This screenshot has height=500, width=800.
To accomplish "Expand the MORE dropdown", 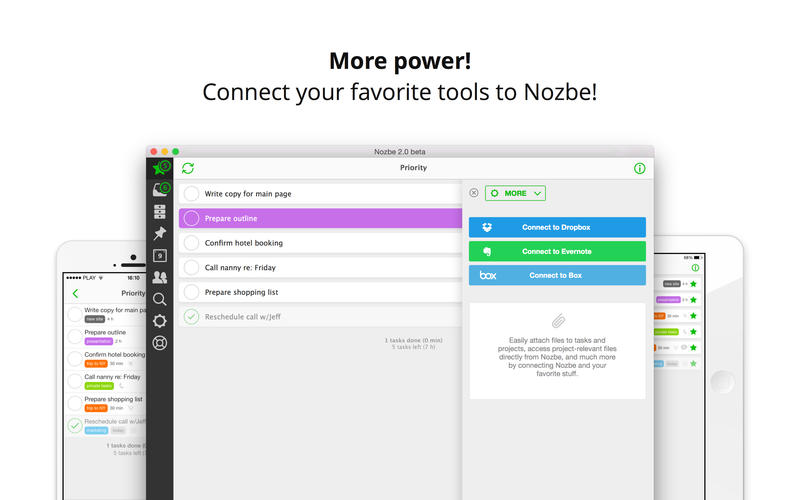I will point(515,193).
